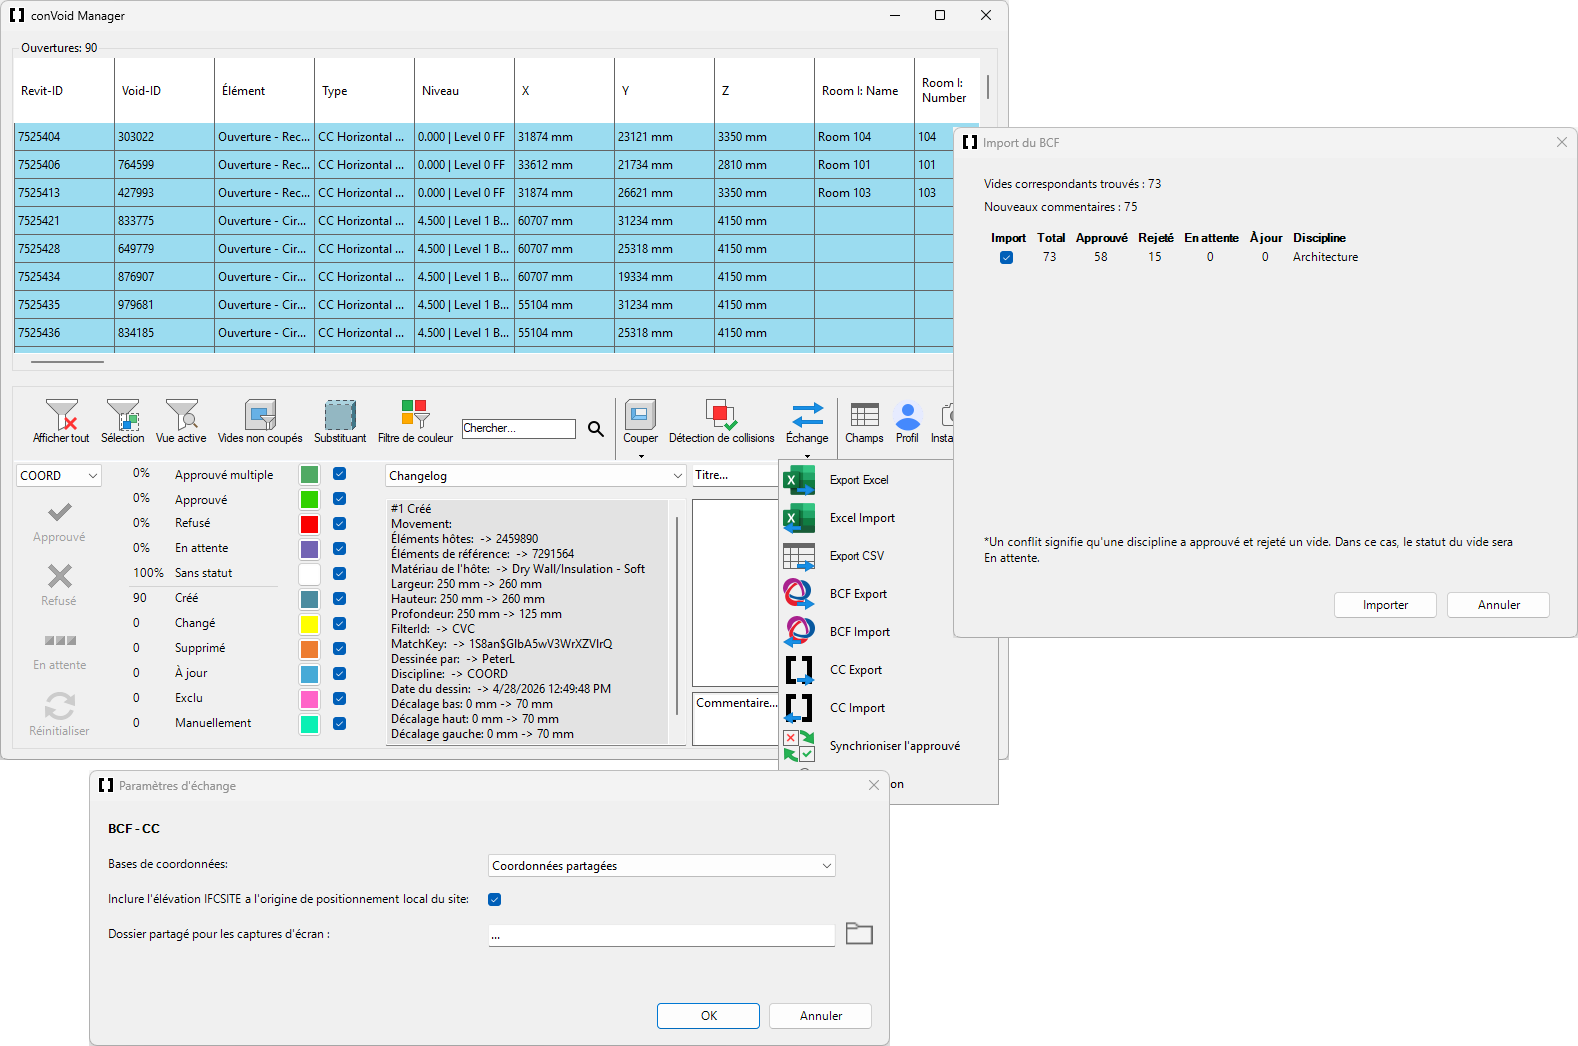Toggle the IFCSITE elevation checkbox
The height and width of the screenshot is (1046, 1578).
click(x=494, y=899)
